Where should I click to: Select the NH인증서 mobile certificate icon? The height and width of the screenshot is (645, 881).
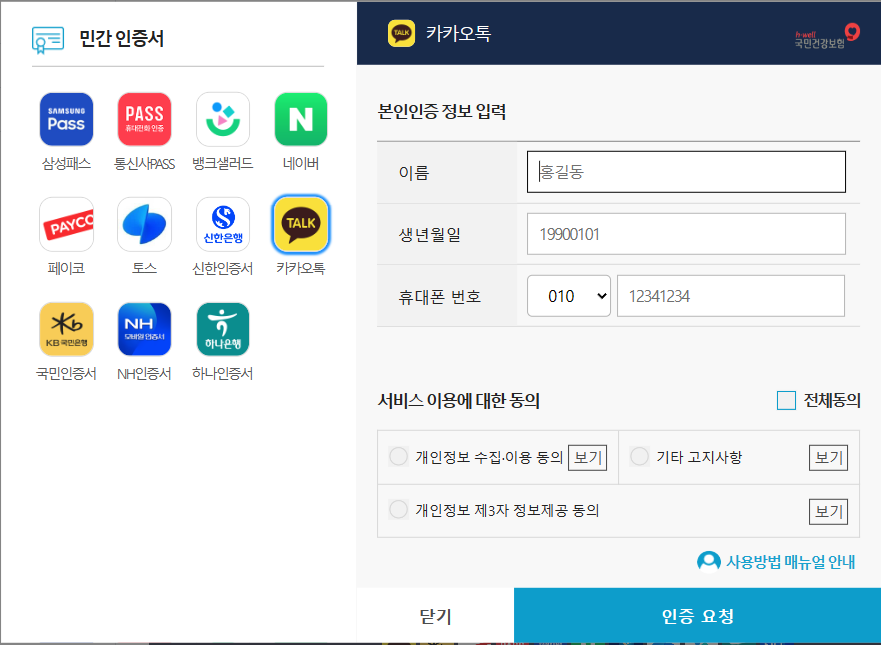tap(144, 329)
